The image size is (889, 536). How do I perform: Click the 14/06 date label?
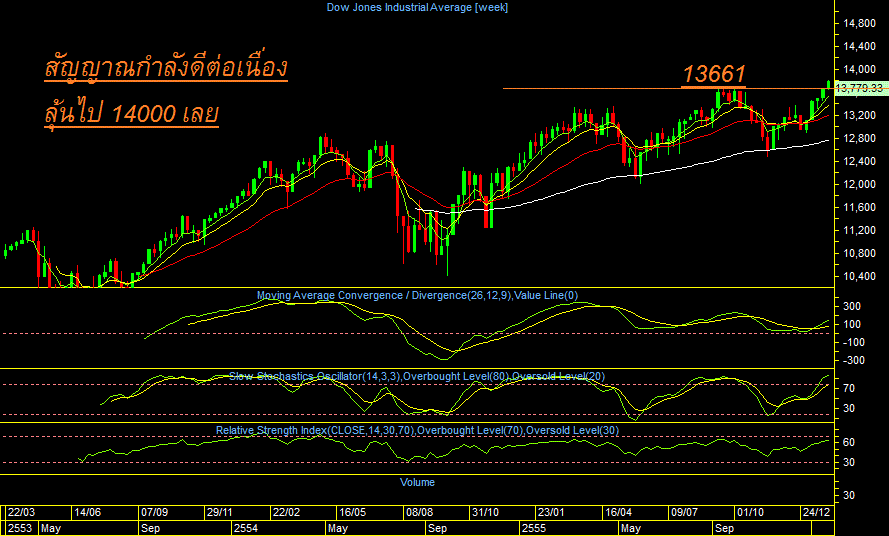(87, 513)
